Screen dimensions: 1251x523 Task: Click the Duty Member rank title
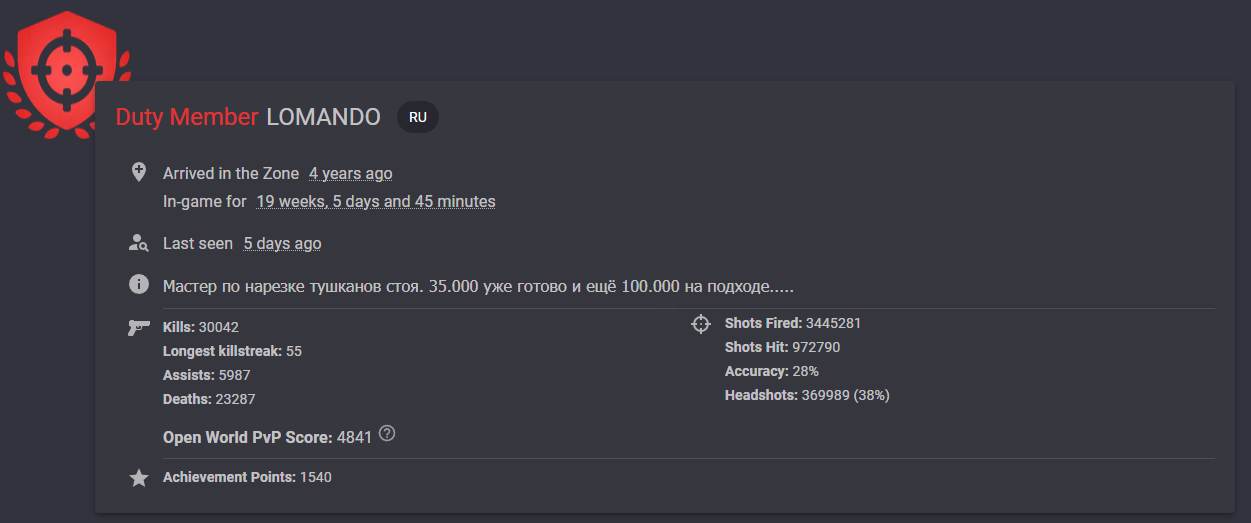coord(187,117)
